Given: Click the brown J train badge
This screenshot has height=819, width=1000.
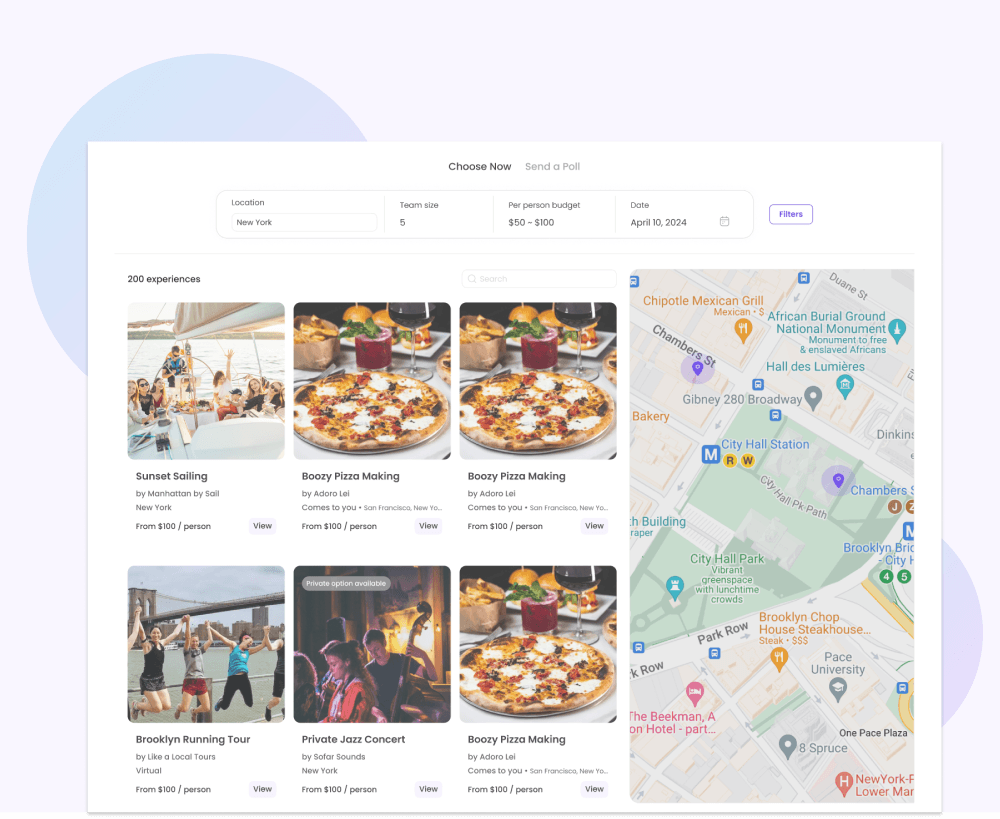Looking at the screenshot, I should click(x=895, y=506).
